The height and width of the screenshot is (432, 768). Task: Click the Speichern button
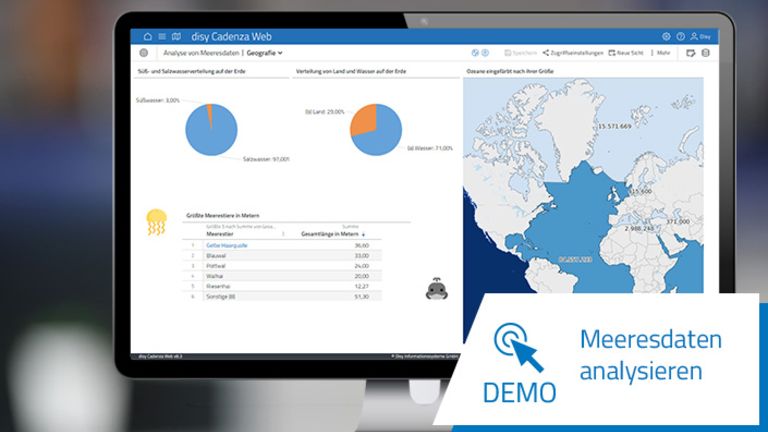point(521,52)
